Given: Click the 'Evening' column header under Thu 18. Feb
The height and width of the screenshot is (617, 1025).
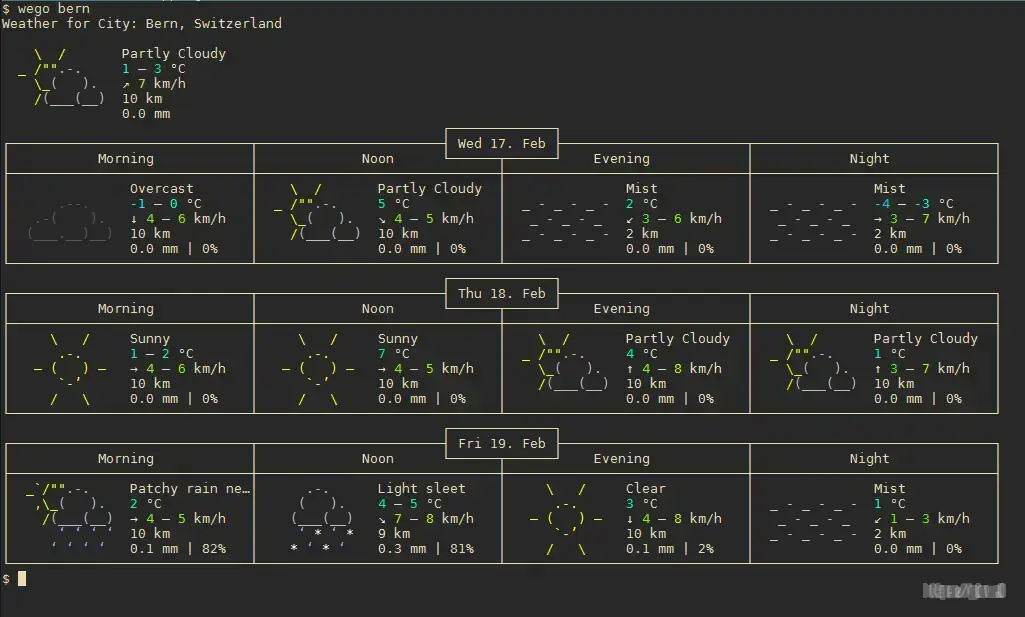Looking at the screenshot, I should click(622, 308).
